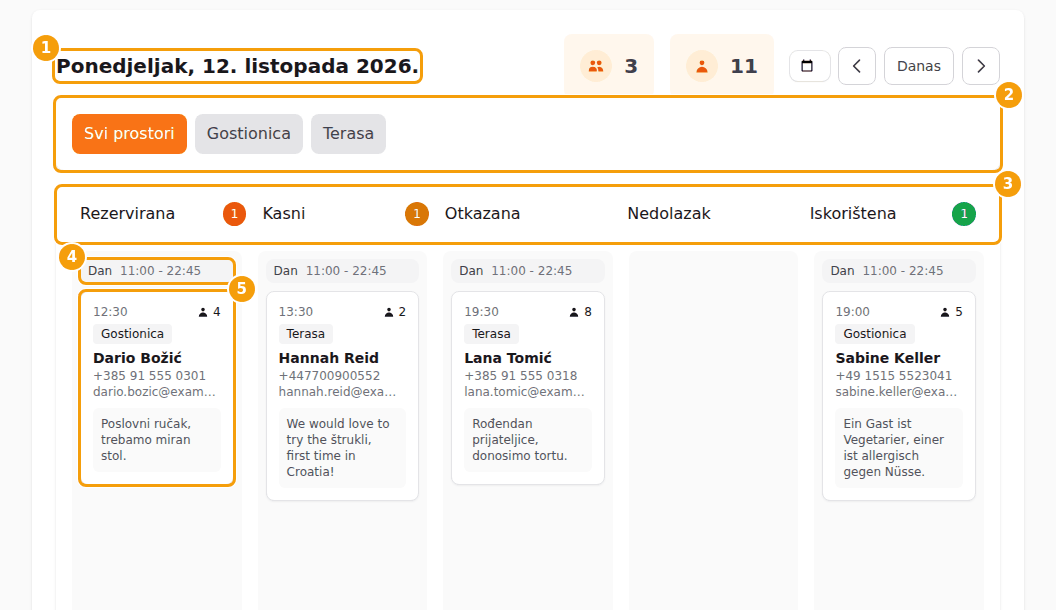Screen dimensions: 1056x610
Task: Click phone number +447700900552
Action: (x=329, y=376)
